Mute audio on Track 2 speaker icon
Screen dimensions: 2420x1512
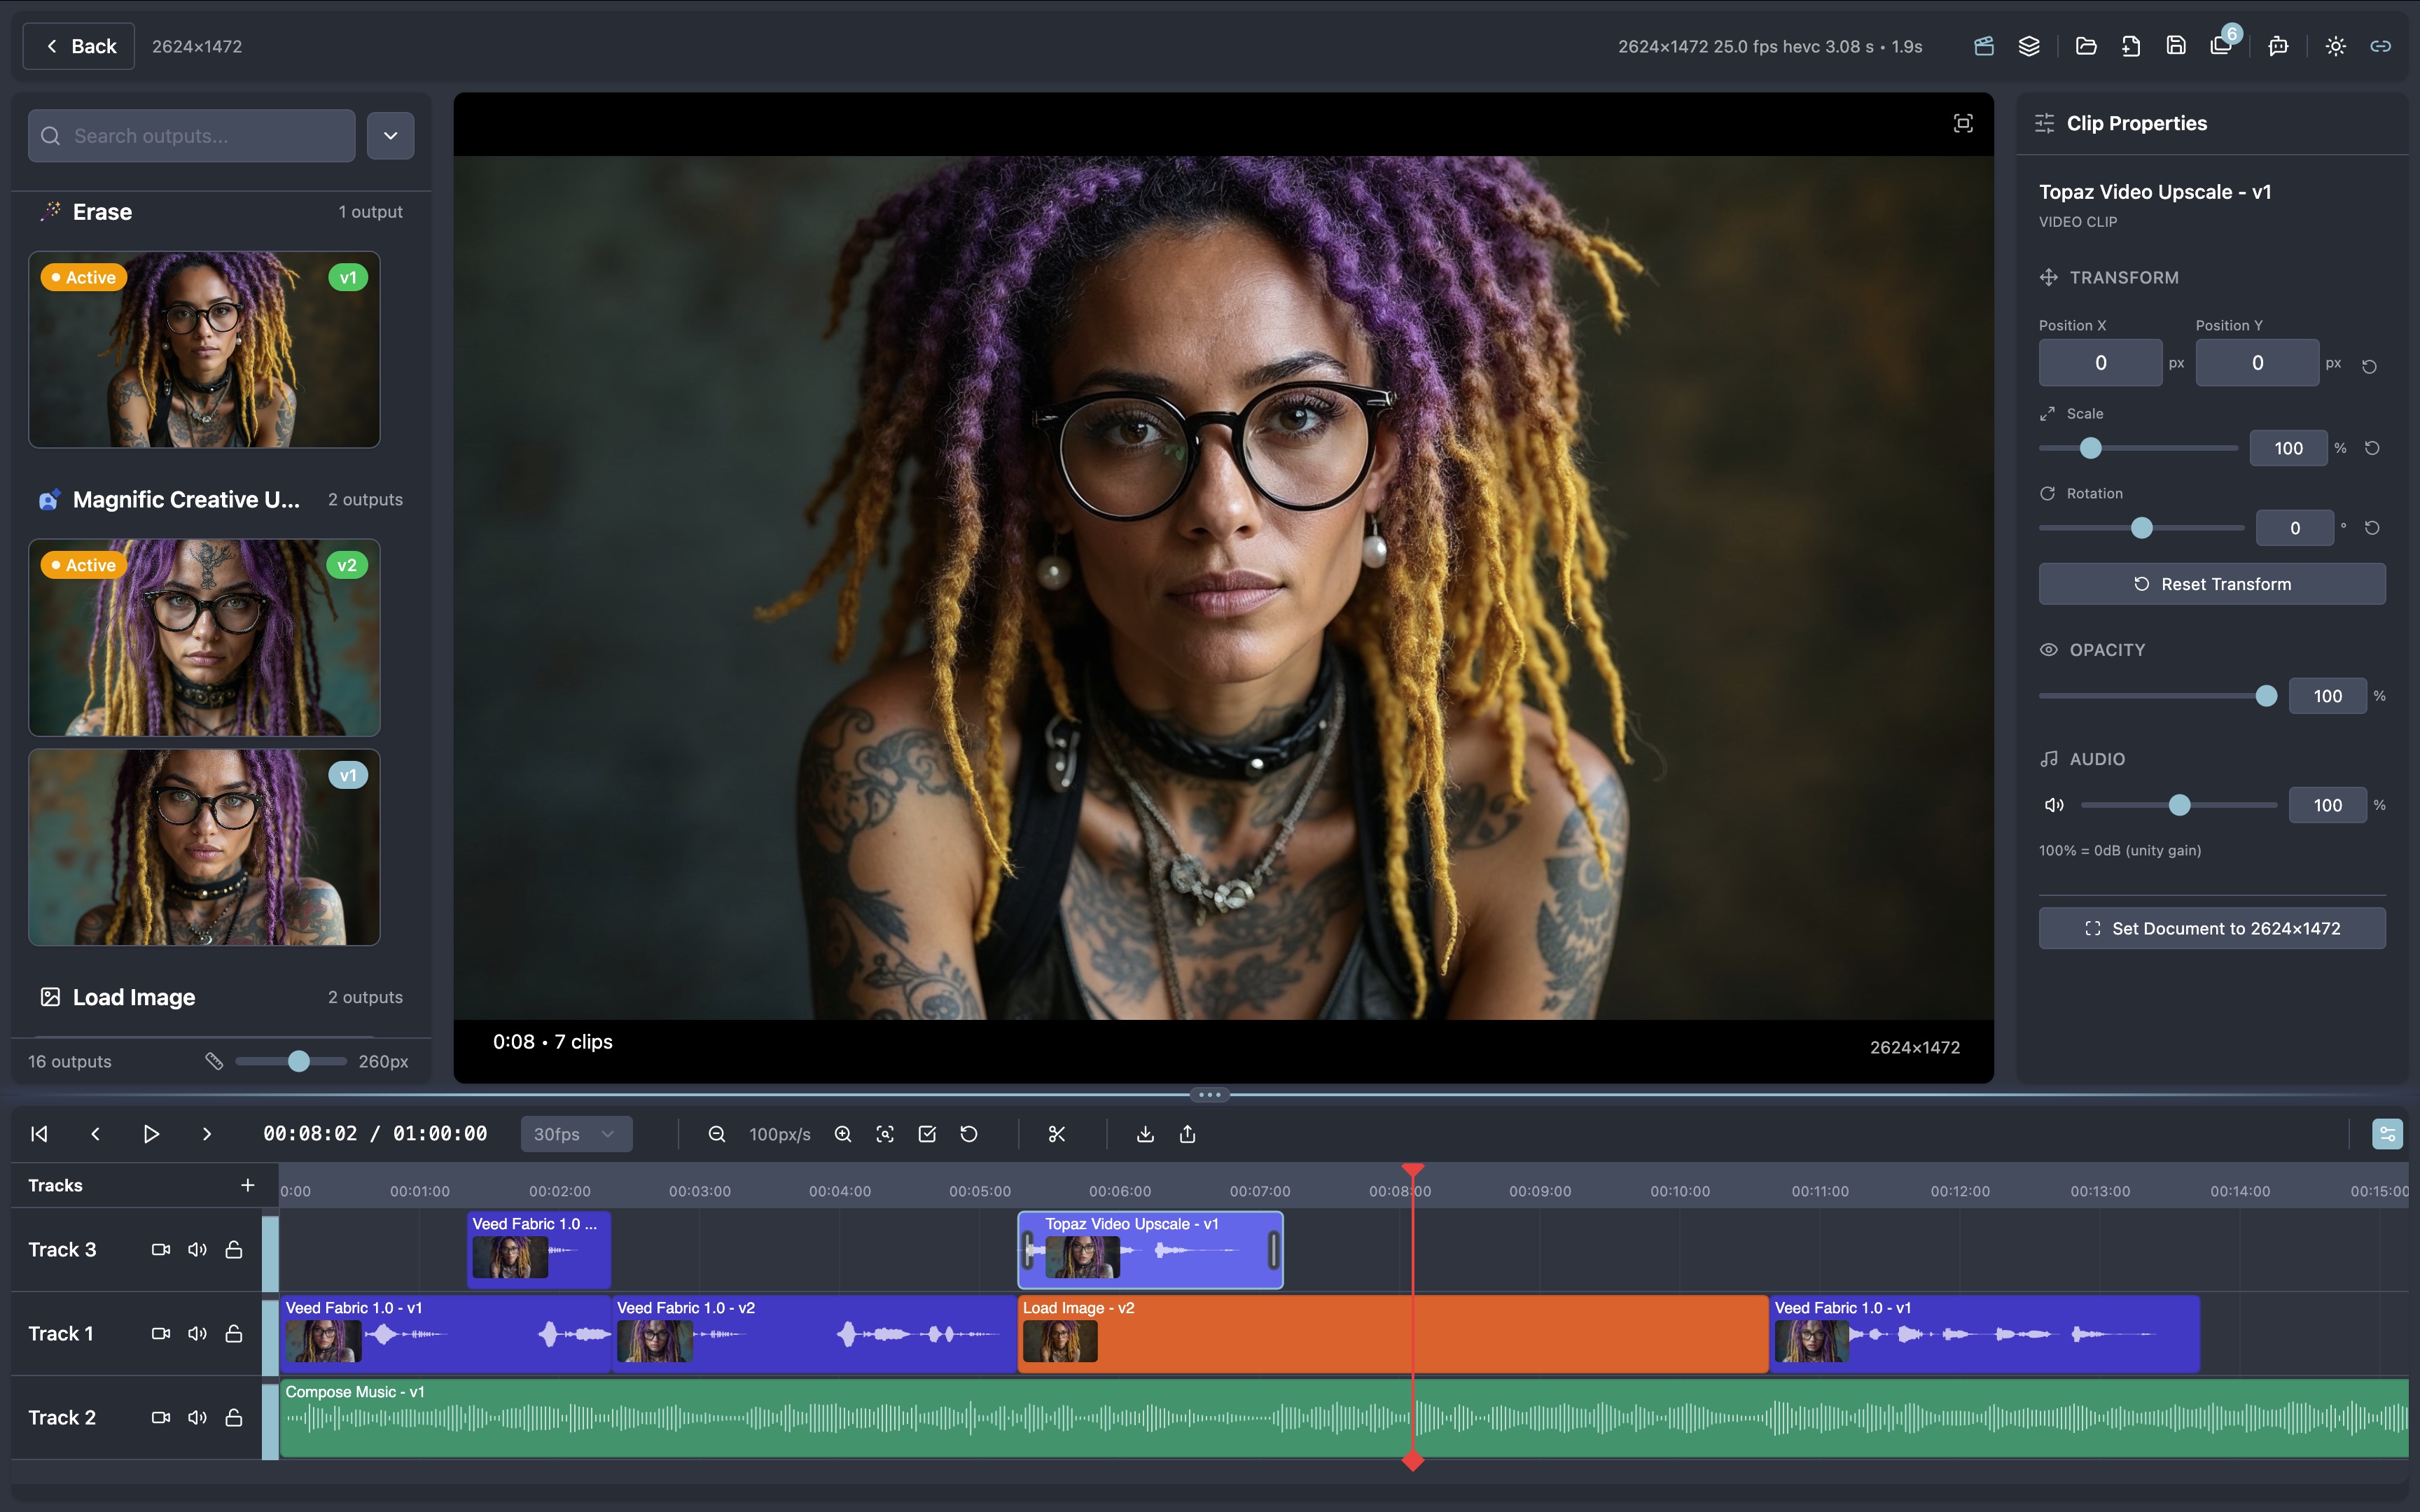[x=197, y=1417]
